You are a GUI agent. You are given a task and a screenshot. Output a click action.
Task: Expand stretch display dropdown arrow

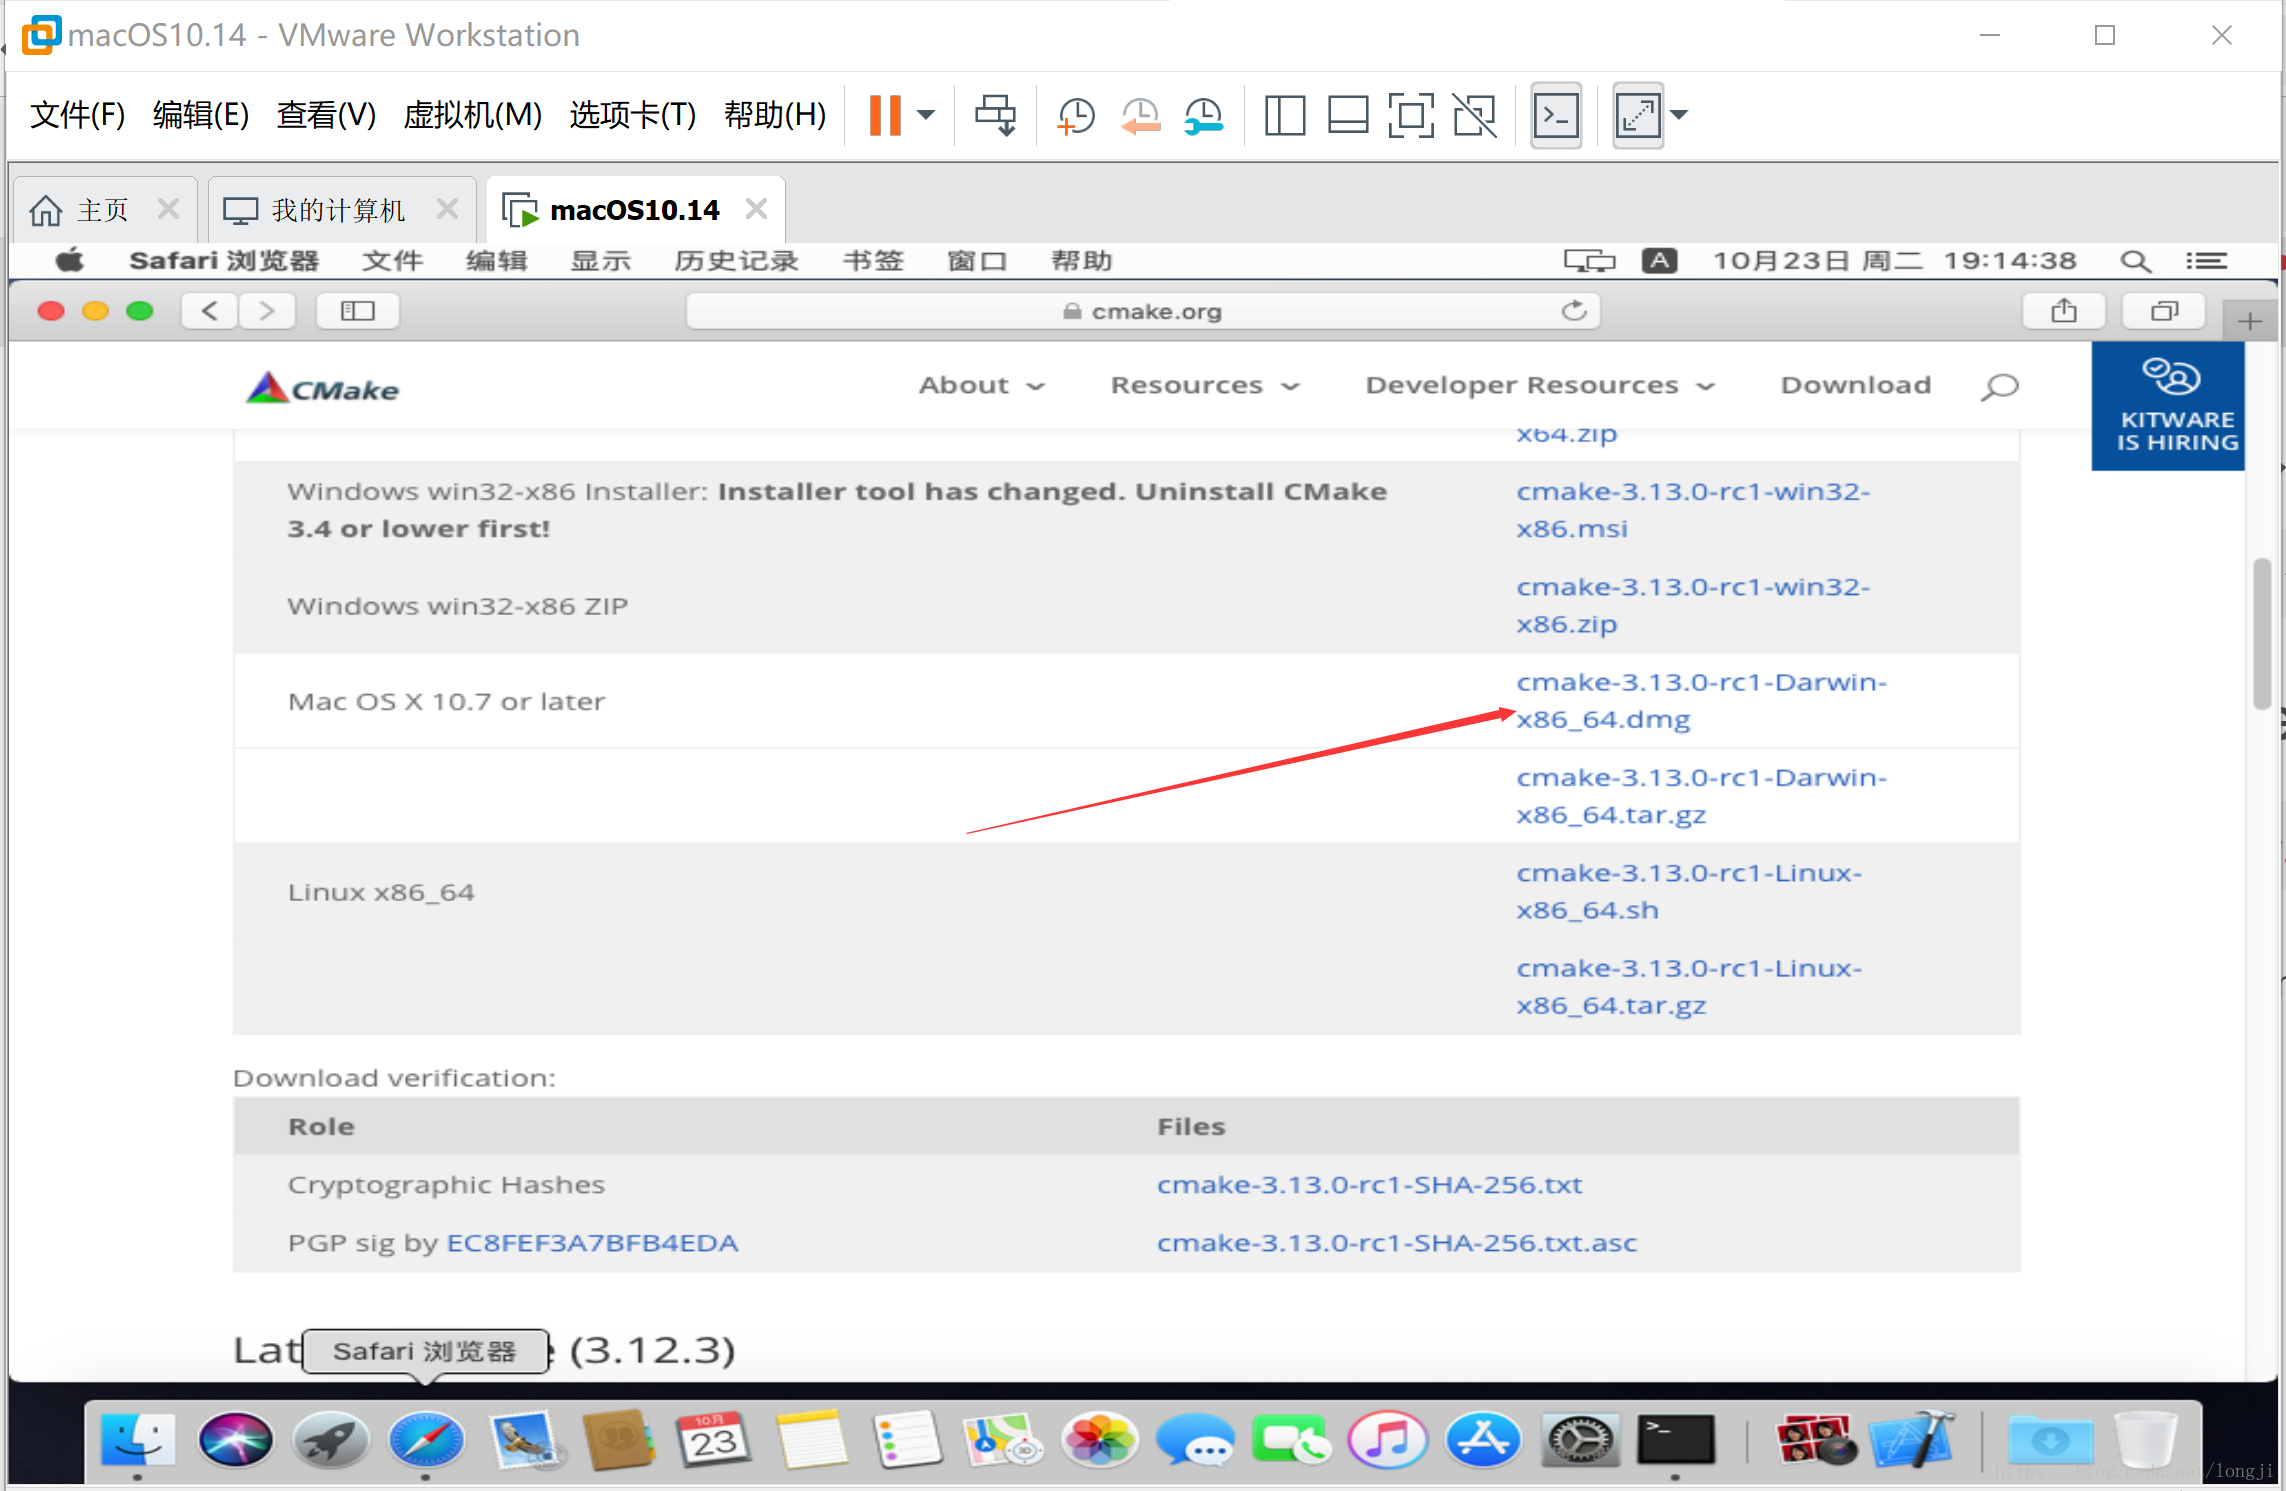click(1680, 115)
